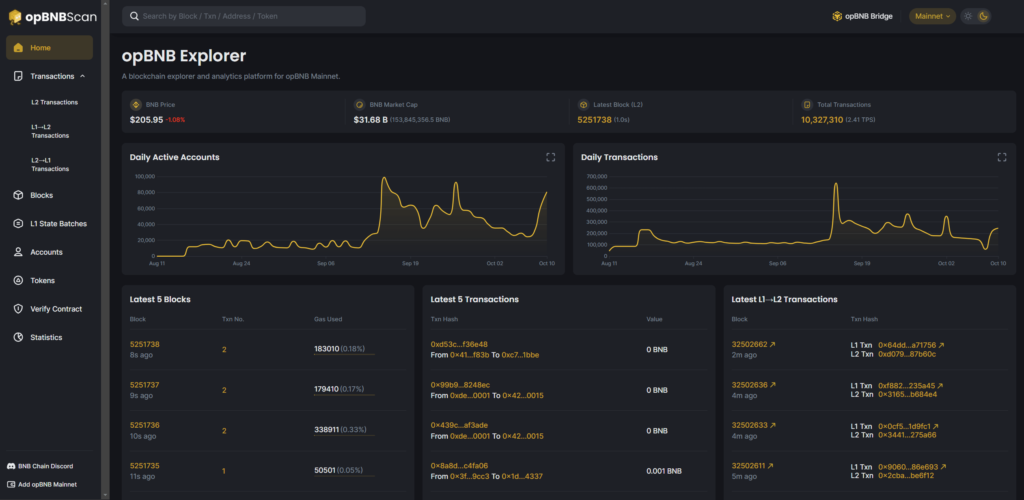Open L2→L1 Transactions in the sidebar
Viewport: 1024px width, 500px height.
[50, 164]
